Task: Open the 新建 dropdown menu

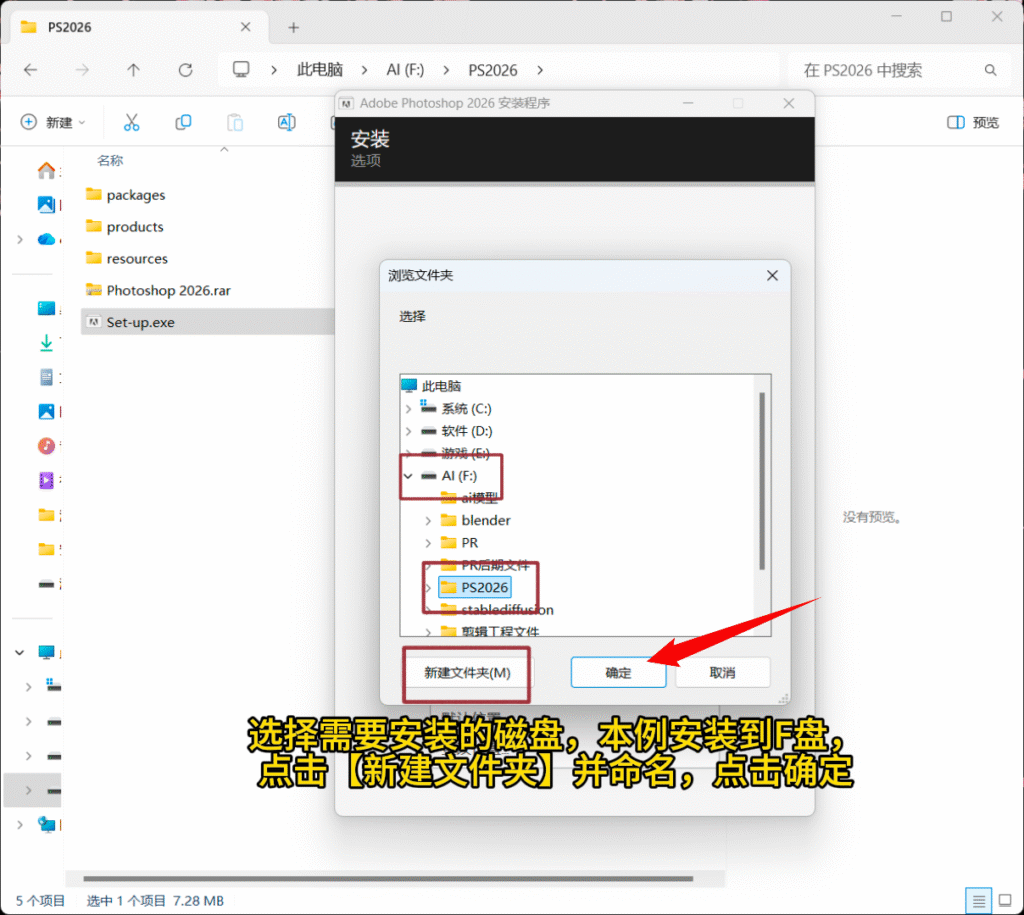Action: click(54, 122)
